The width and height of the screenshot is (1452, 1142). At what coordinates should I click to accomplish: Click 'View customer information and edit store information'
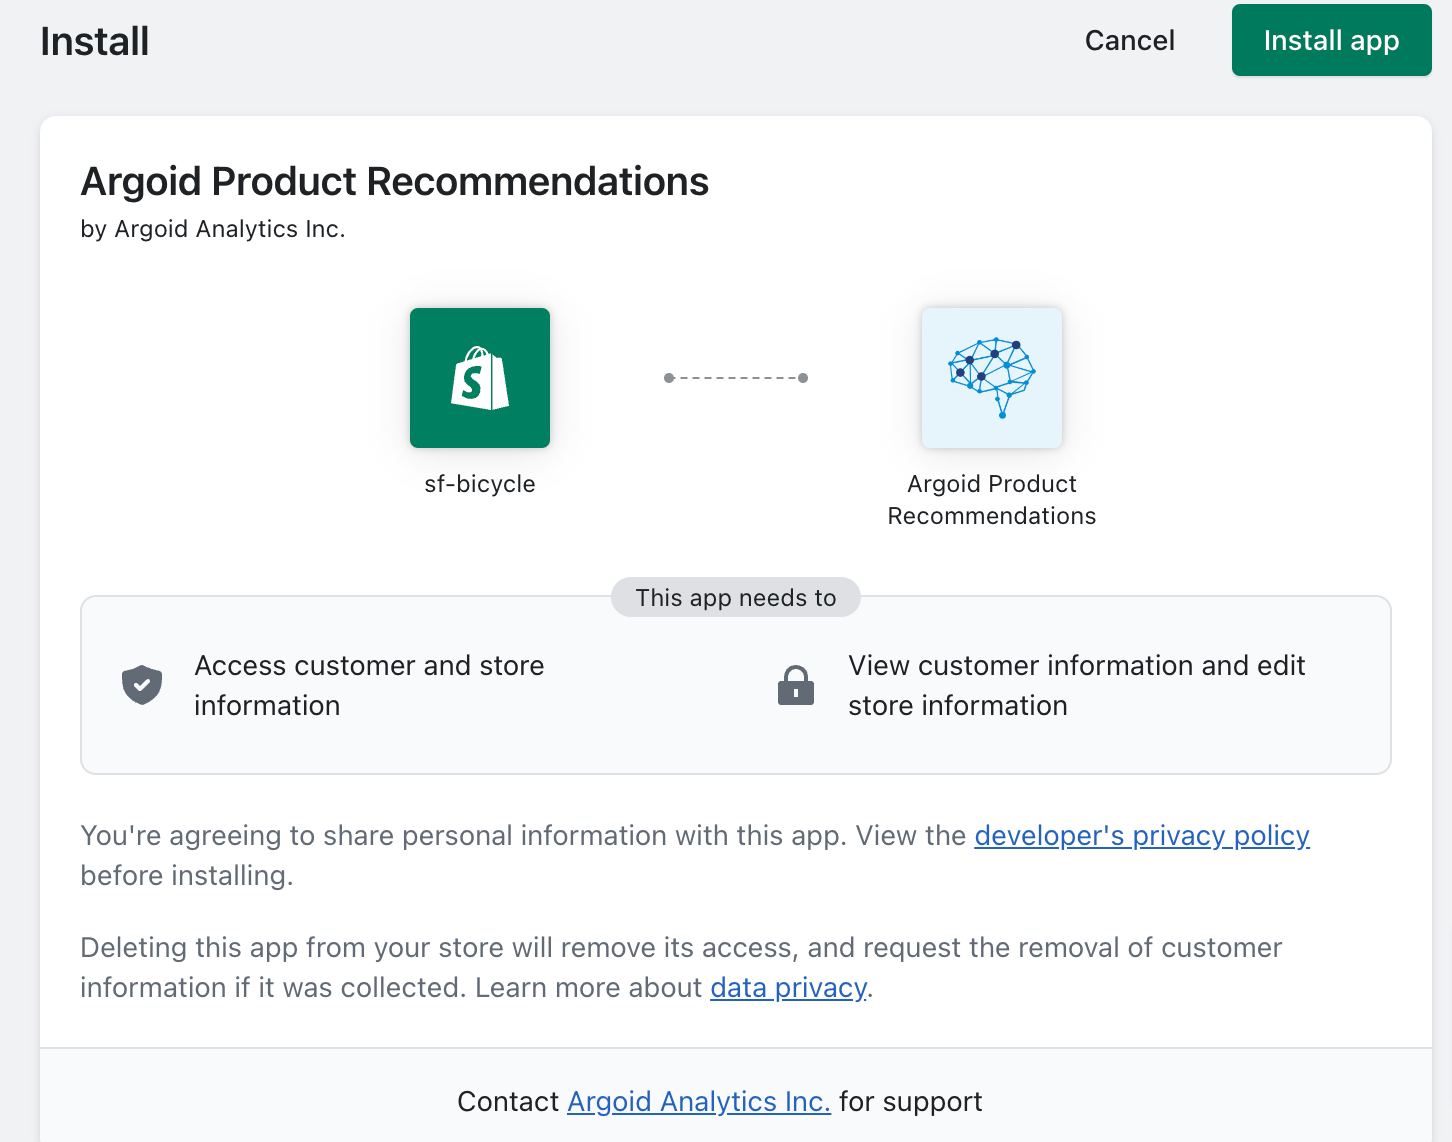(x=1077, y=685)
